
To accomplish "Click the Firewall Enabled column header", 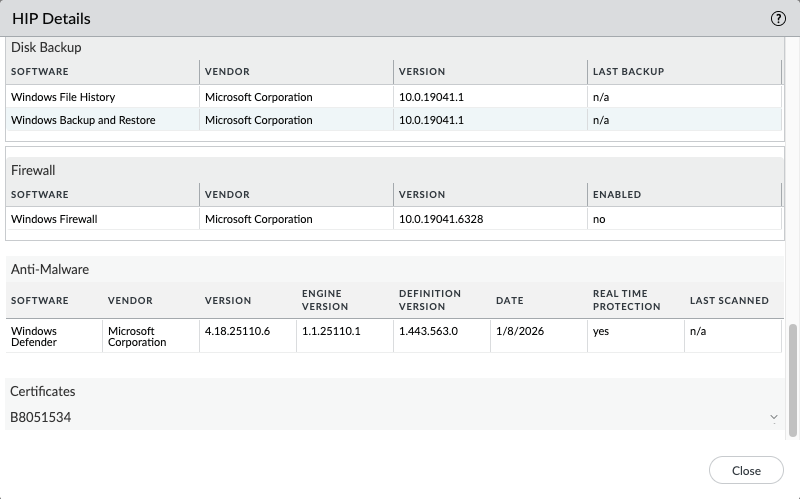I will click(616, 194).
